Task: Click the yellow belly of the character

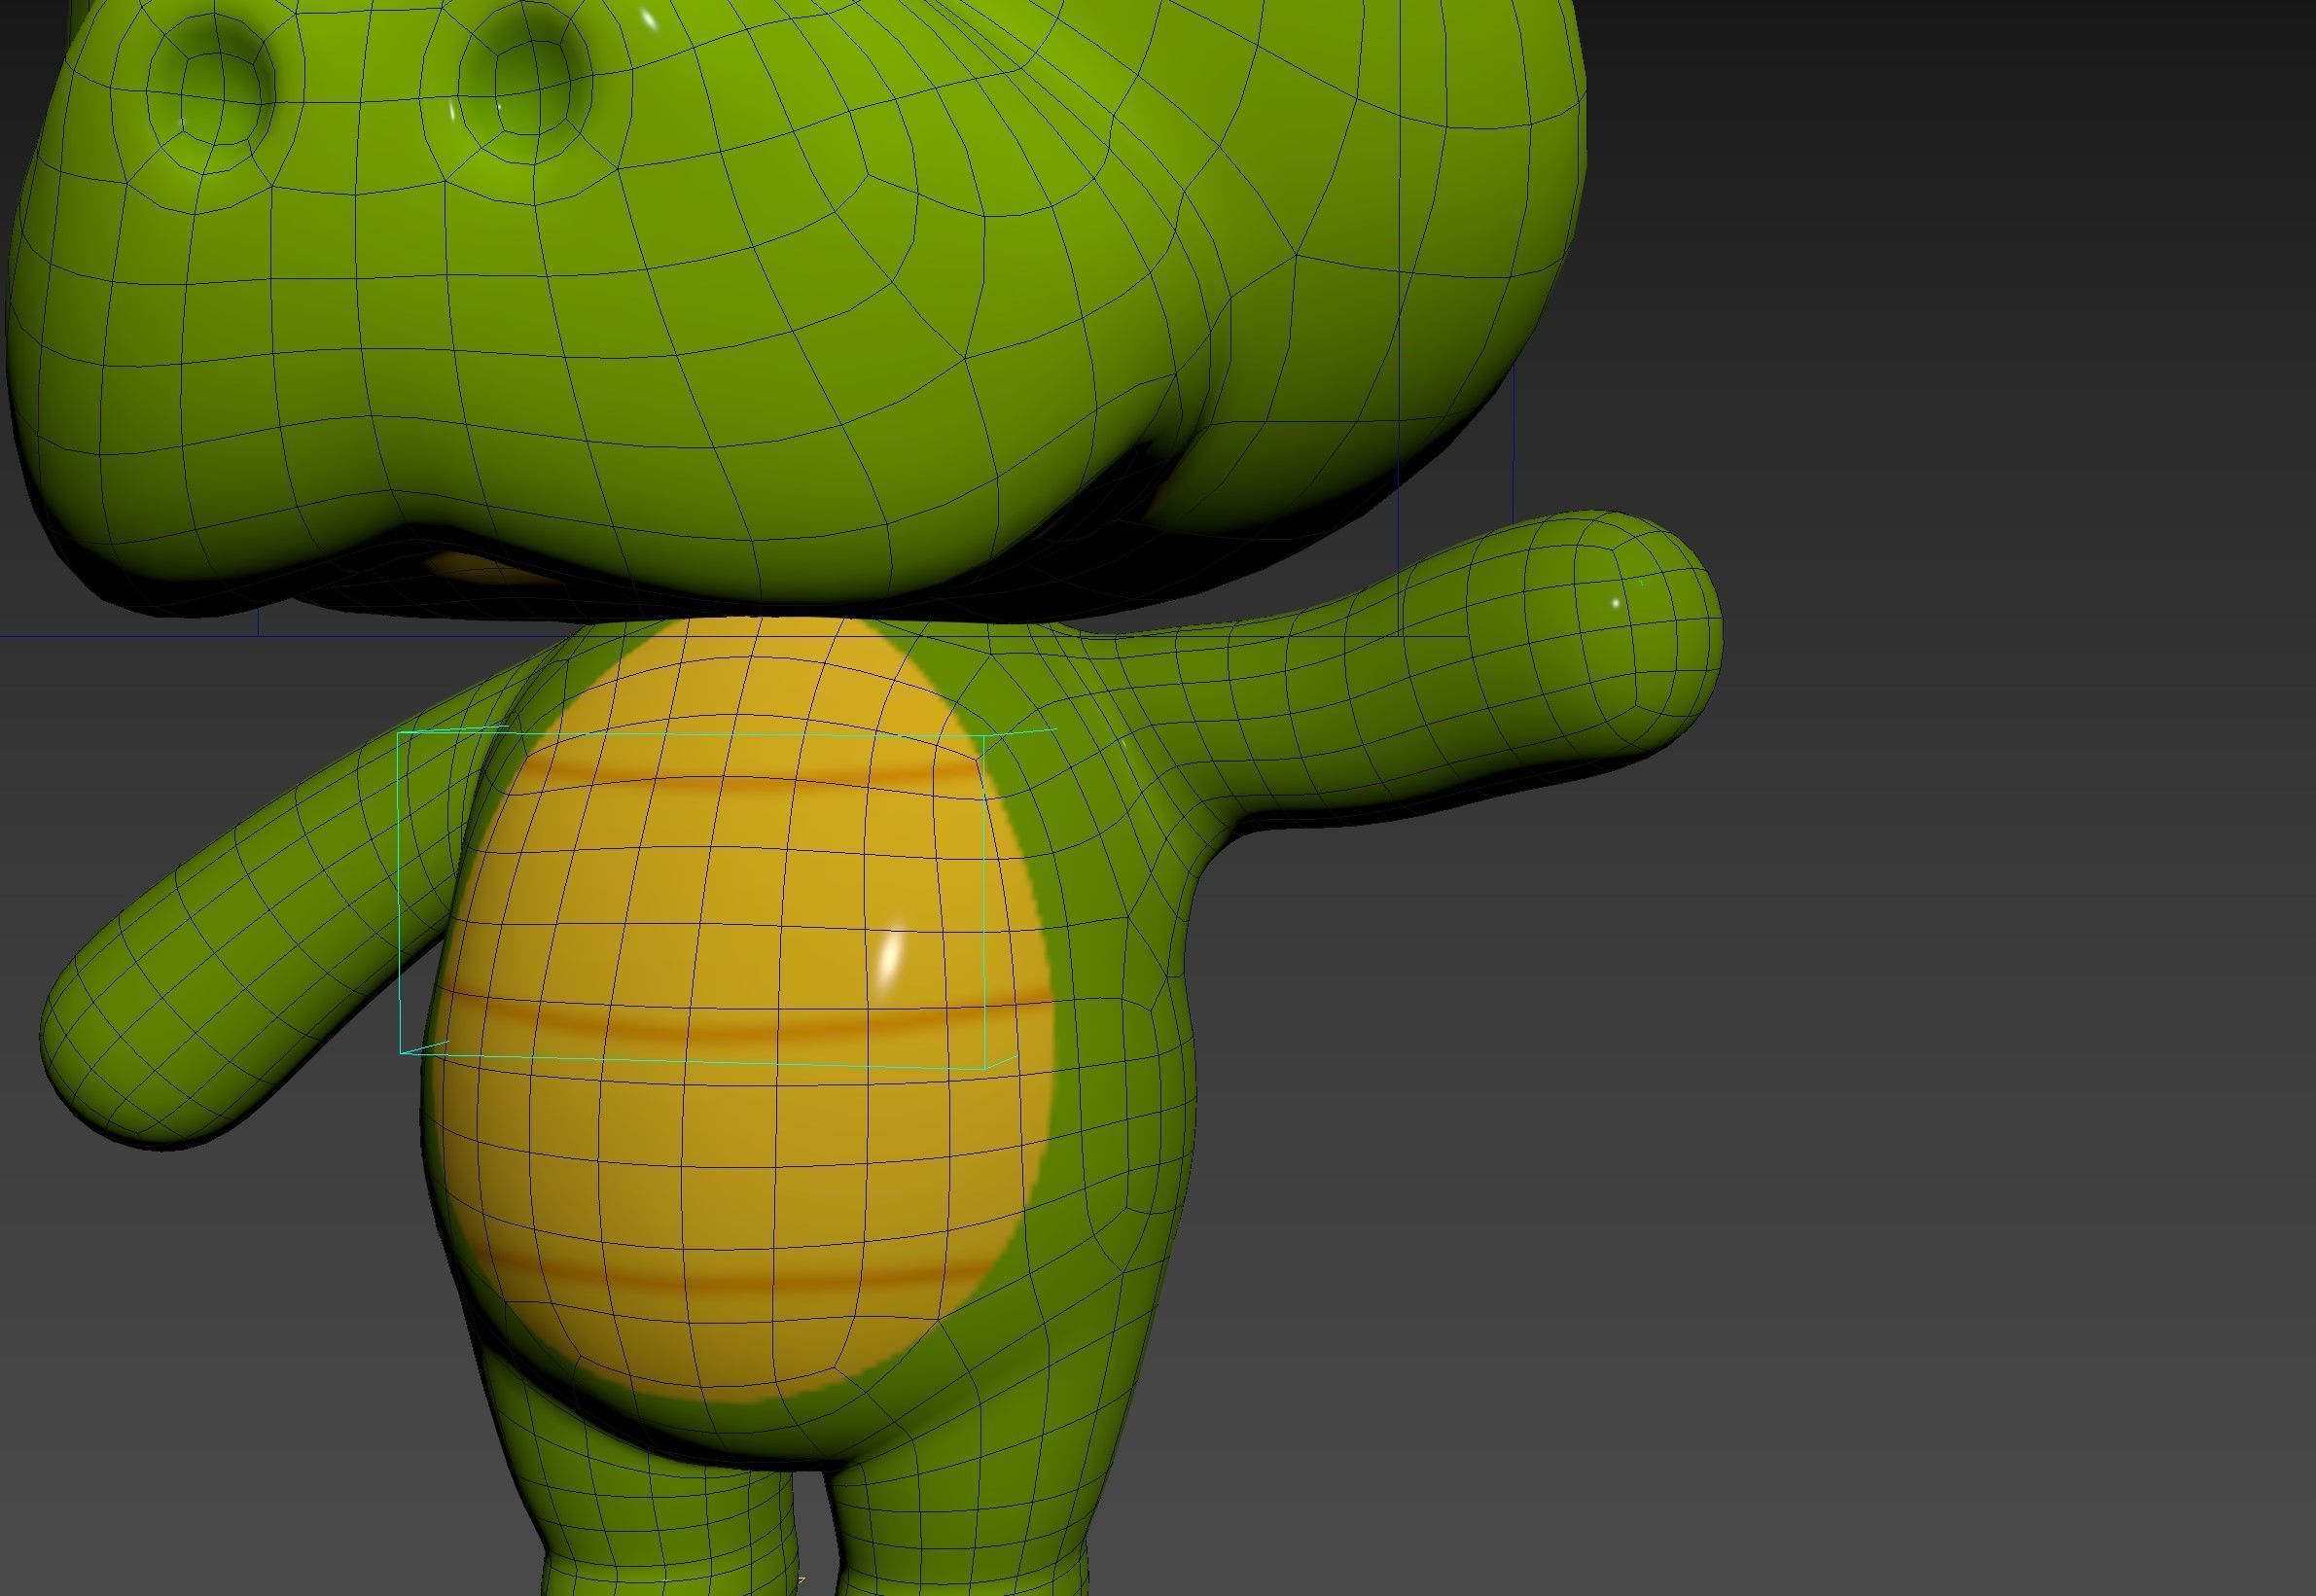Action: (740, 1010)
